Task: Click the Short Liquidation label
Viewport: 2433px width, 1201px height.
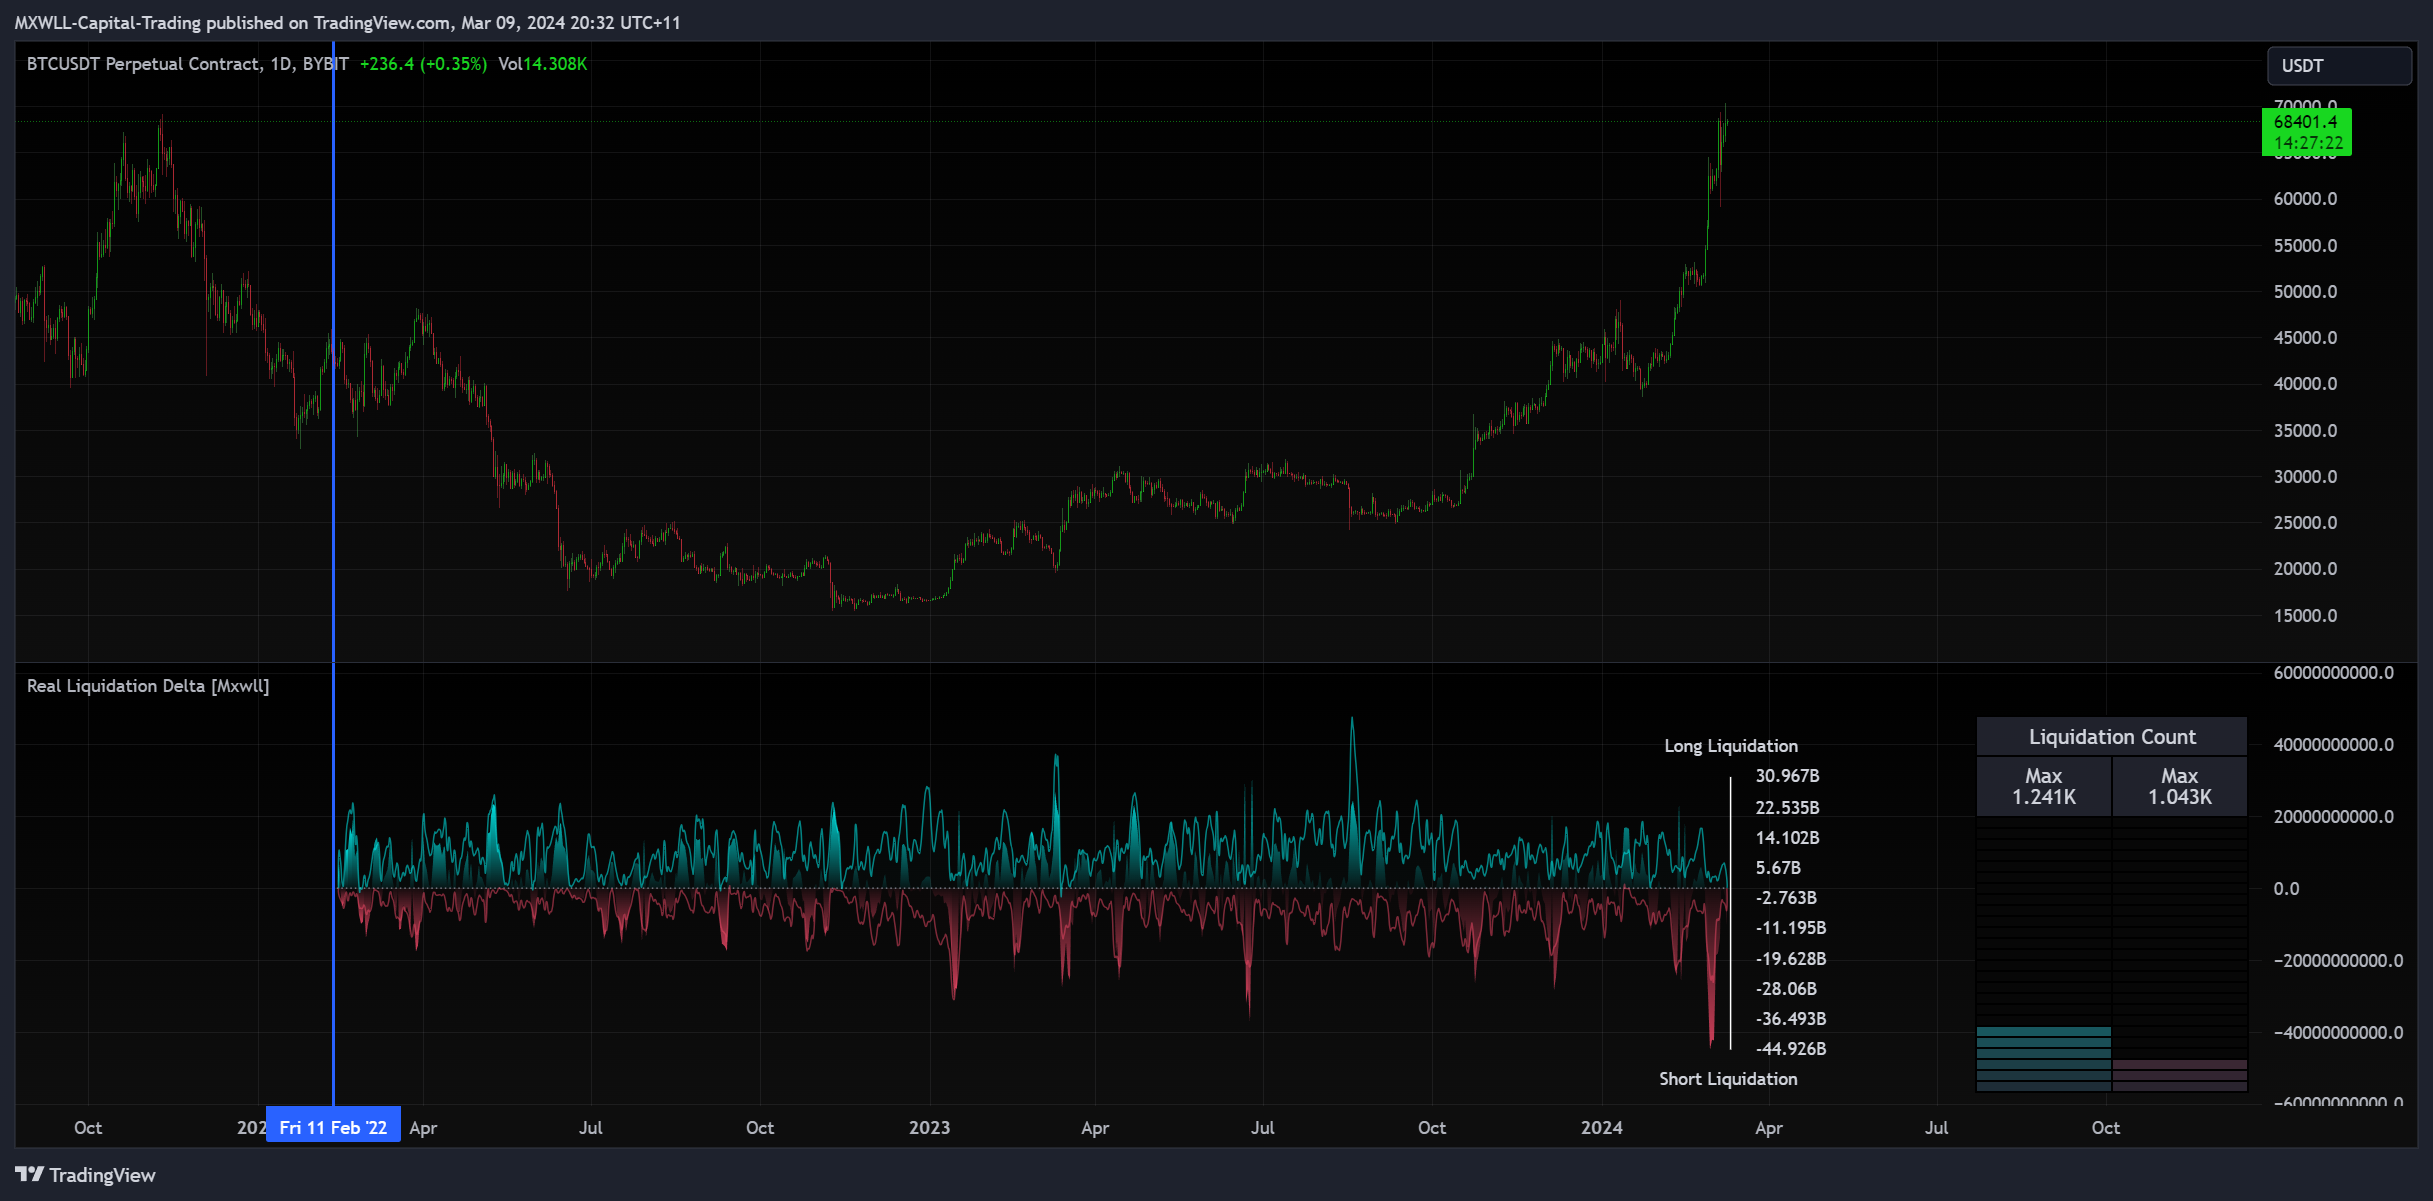Action: click(1728, 1079)
